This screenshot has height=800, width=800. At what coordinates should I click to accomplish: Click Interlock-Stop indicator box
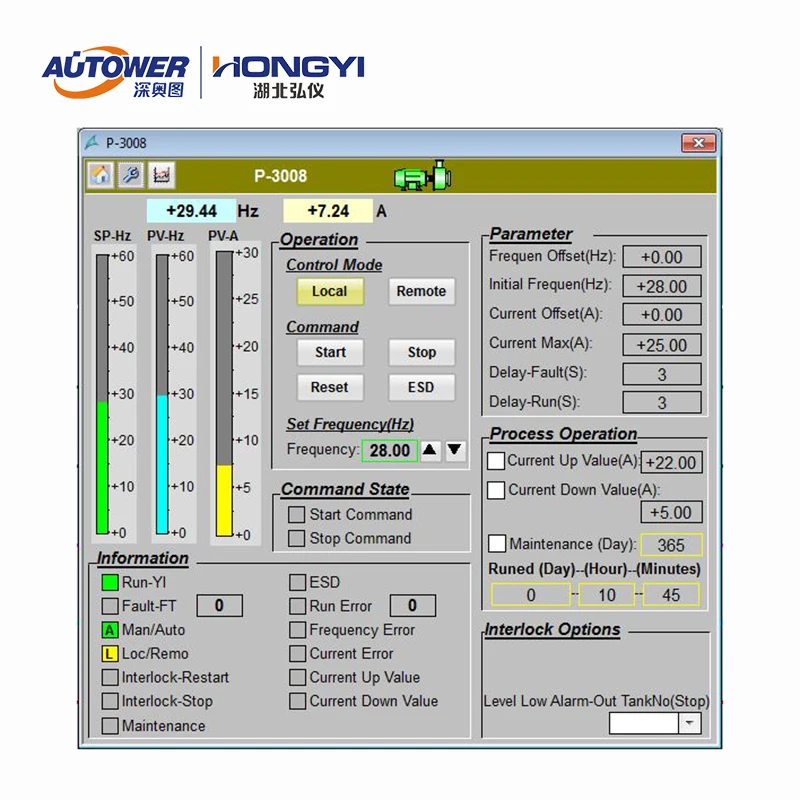[110, 702]
